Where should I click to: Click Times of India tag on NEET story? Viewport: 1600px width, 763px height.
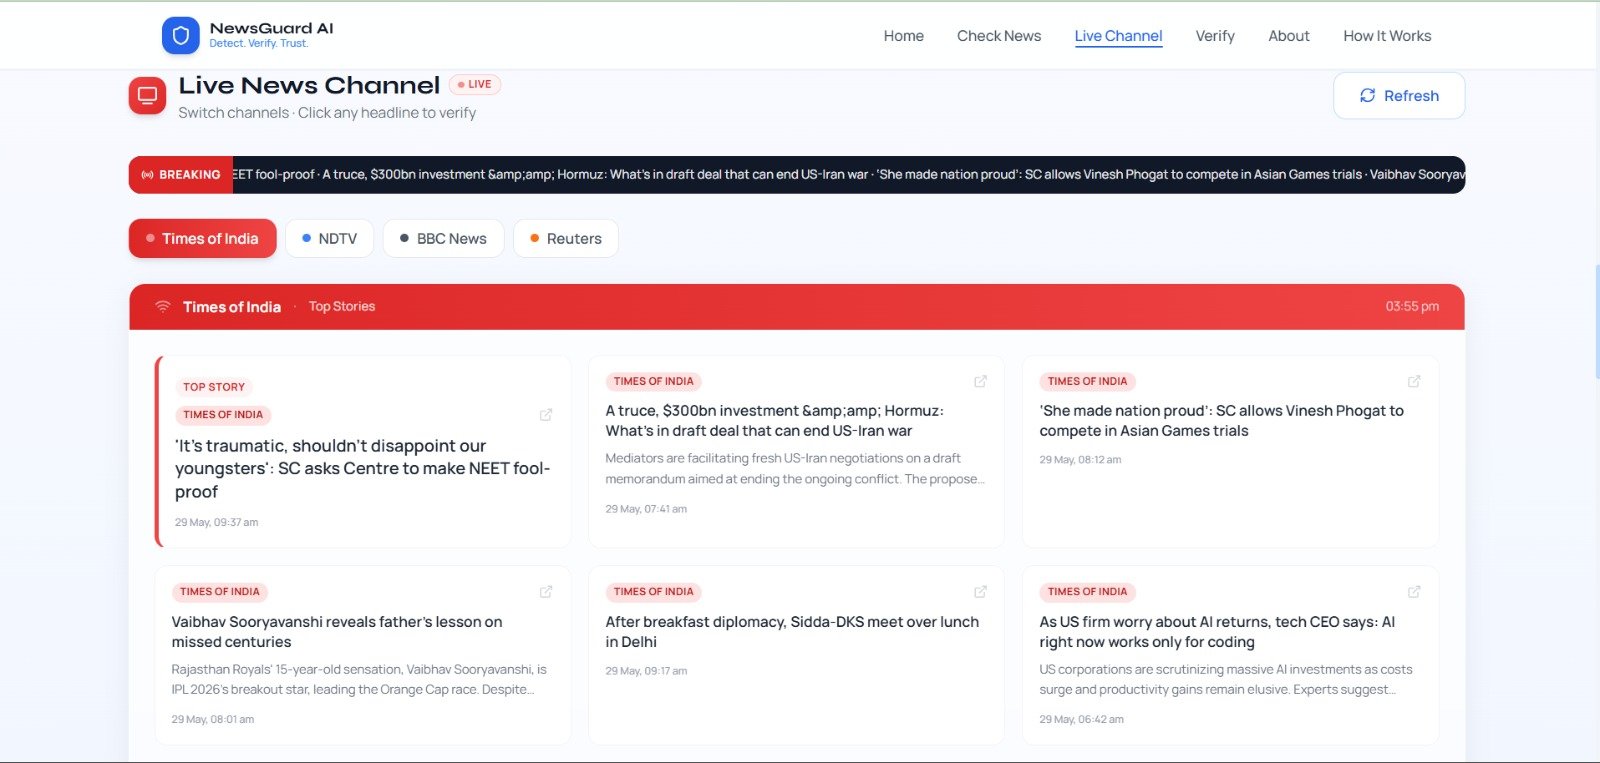(223, 415)
